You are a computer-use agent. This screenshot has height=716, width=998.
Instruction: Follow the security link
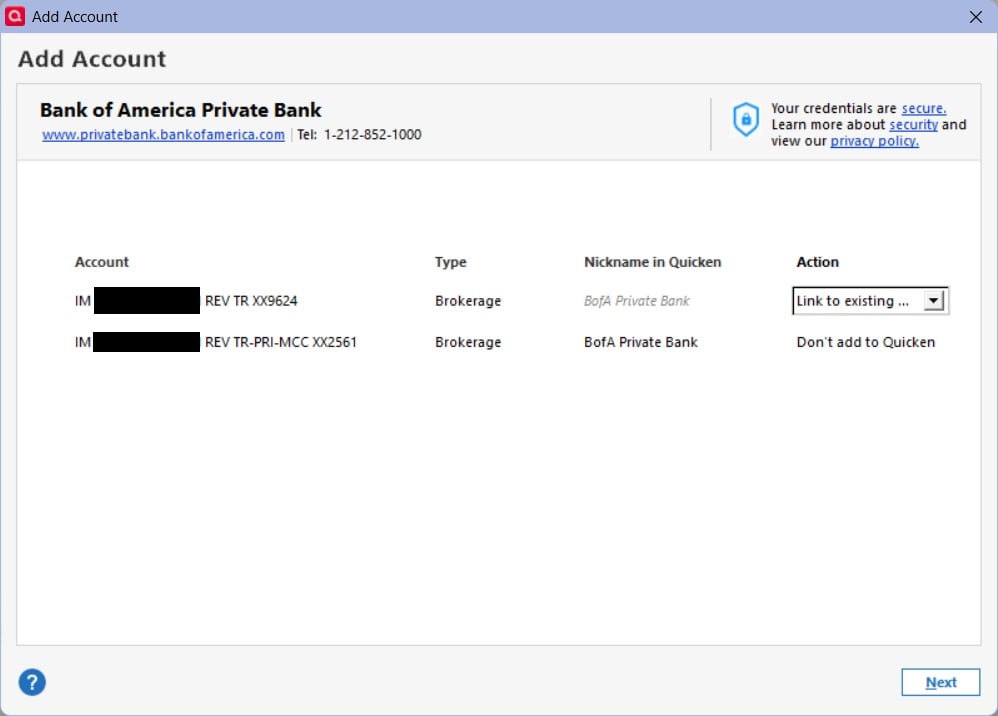[913, 125]
